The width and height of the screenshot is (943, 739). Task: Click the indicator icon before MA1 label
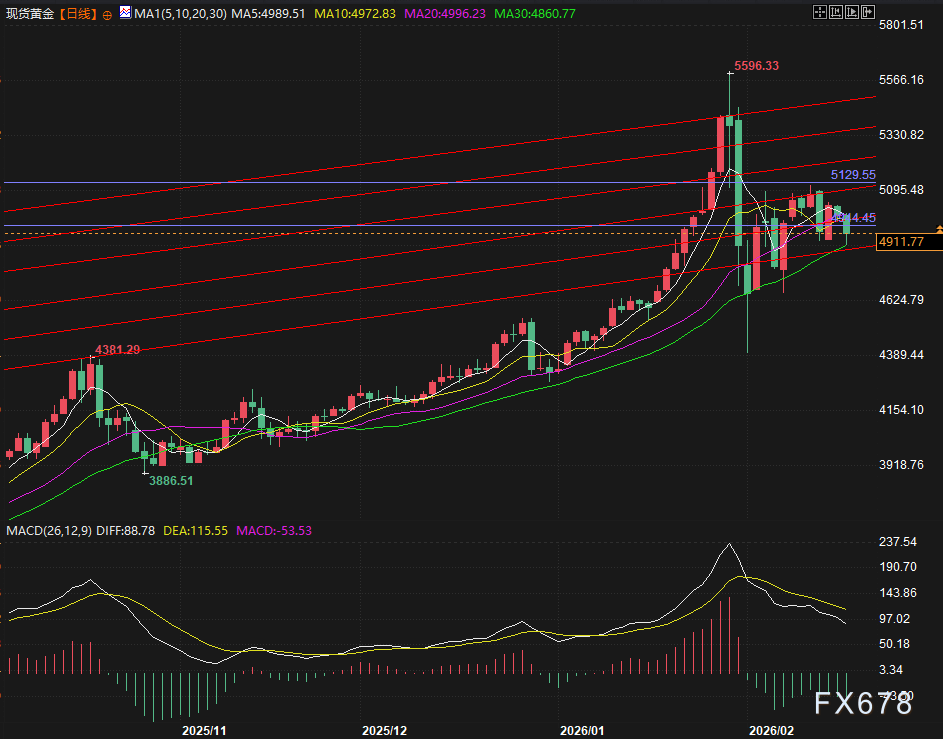pyautogui.click(x=125, y=14)
